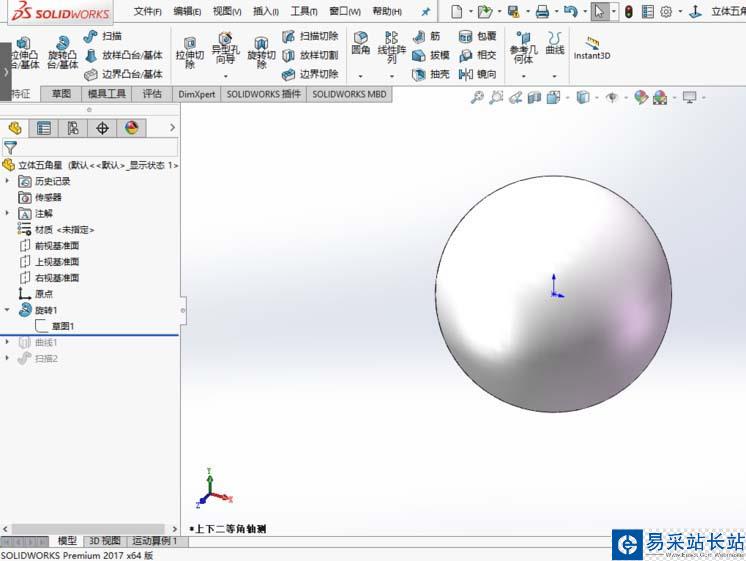Click the 拉伸凸台/基体 extrude boss tool

click(24, 53)
